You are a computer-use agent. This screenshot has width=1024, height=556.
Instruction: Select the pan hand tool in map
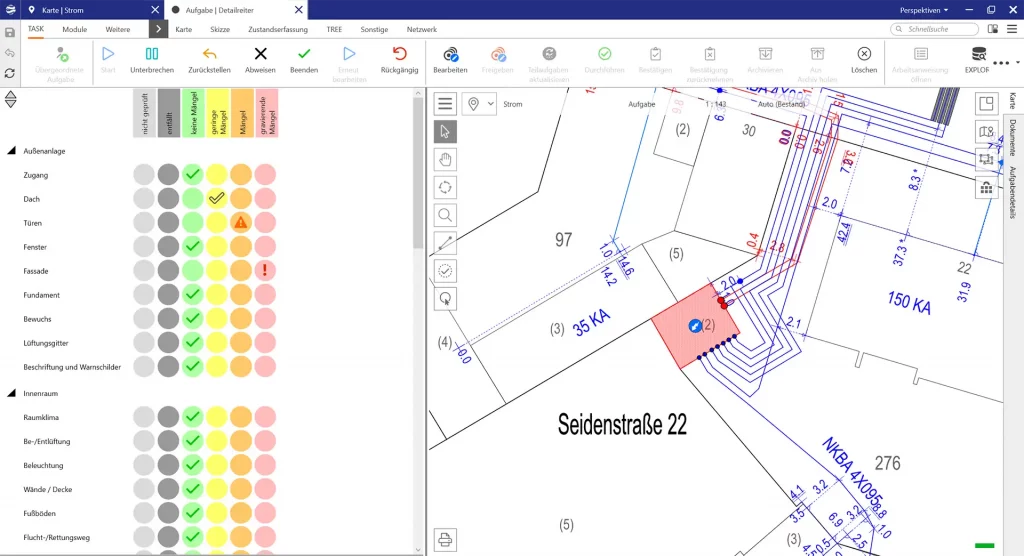pos(445,158)
